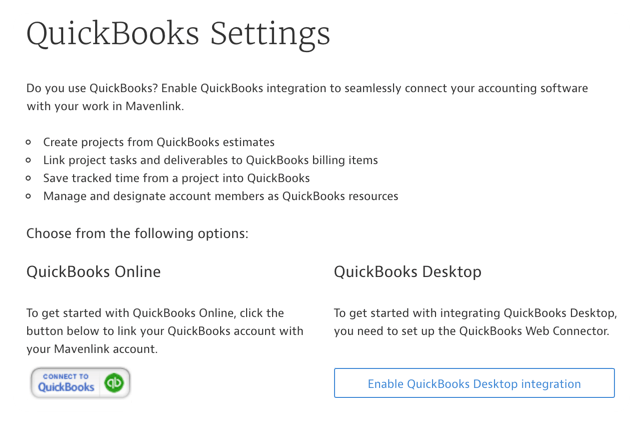
Task: Click bullet marker beside 'Manage and designate' item
Action: click(x=31, y=196)
